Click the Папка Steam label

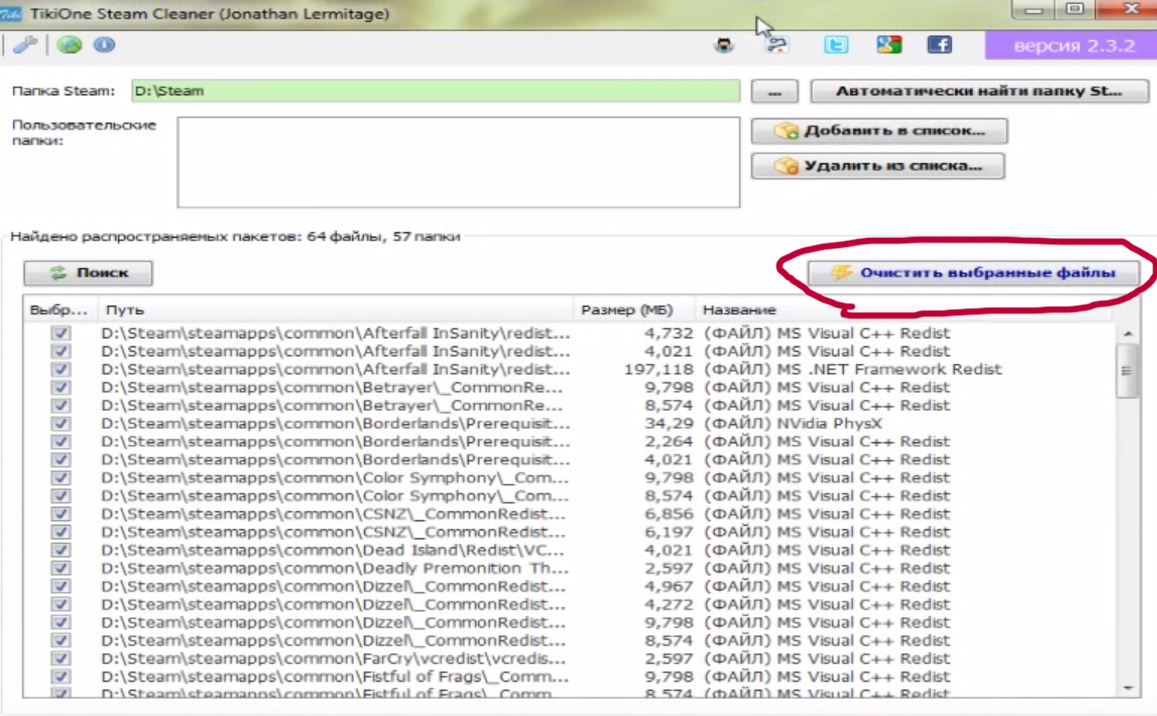click(x=63, y=91)
